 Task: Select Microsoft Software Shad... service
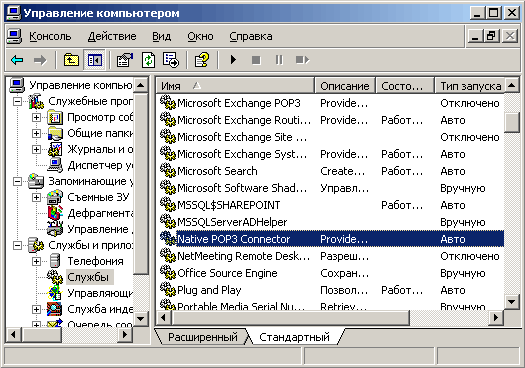242,188
